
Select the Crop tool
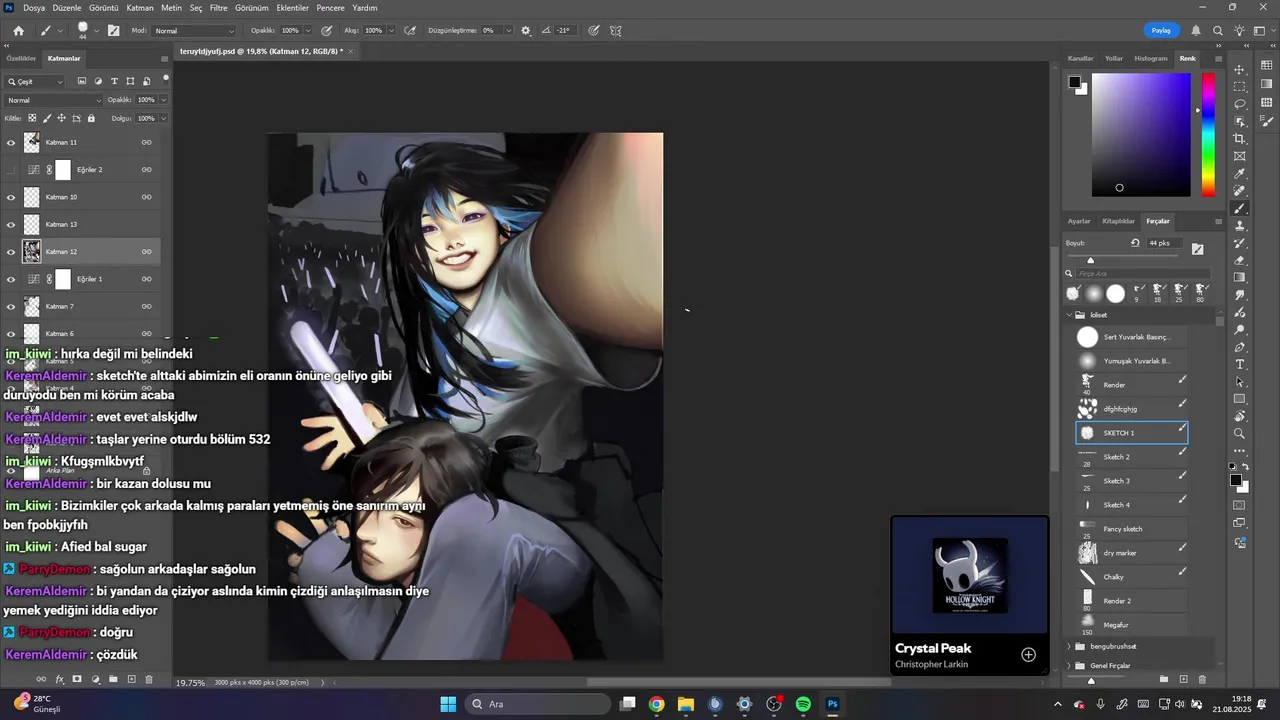click(1240, 138)
